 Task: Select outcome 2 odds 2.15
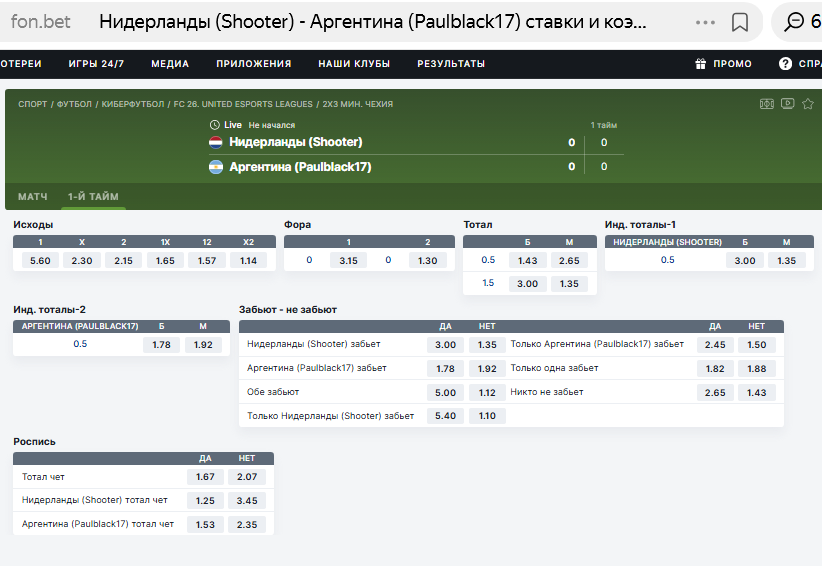tap(123, 260)
